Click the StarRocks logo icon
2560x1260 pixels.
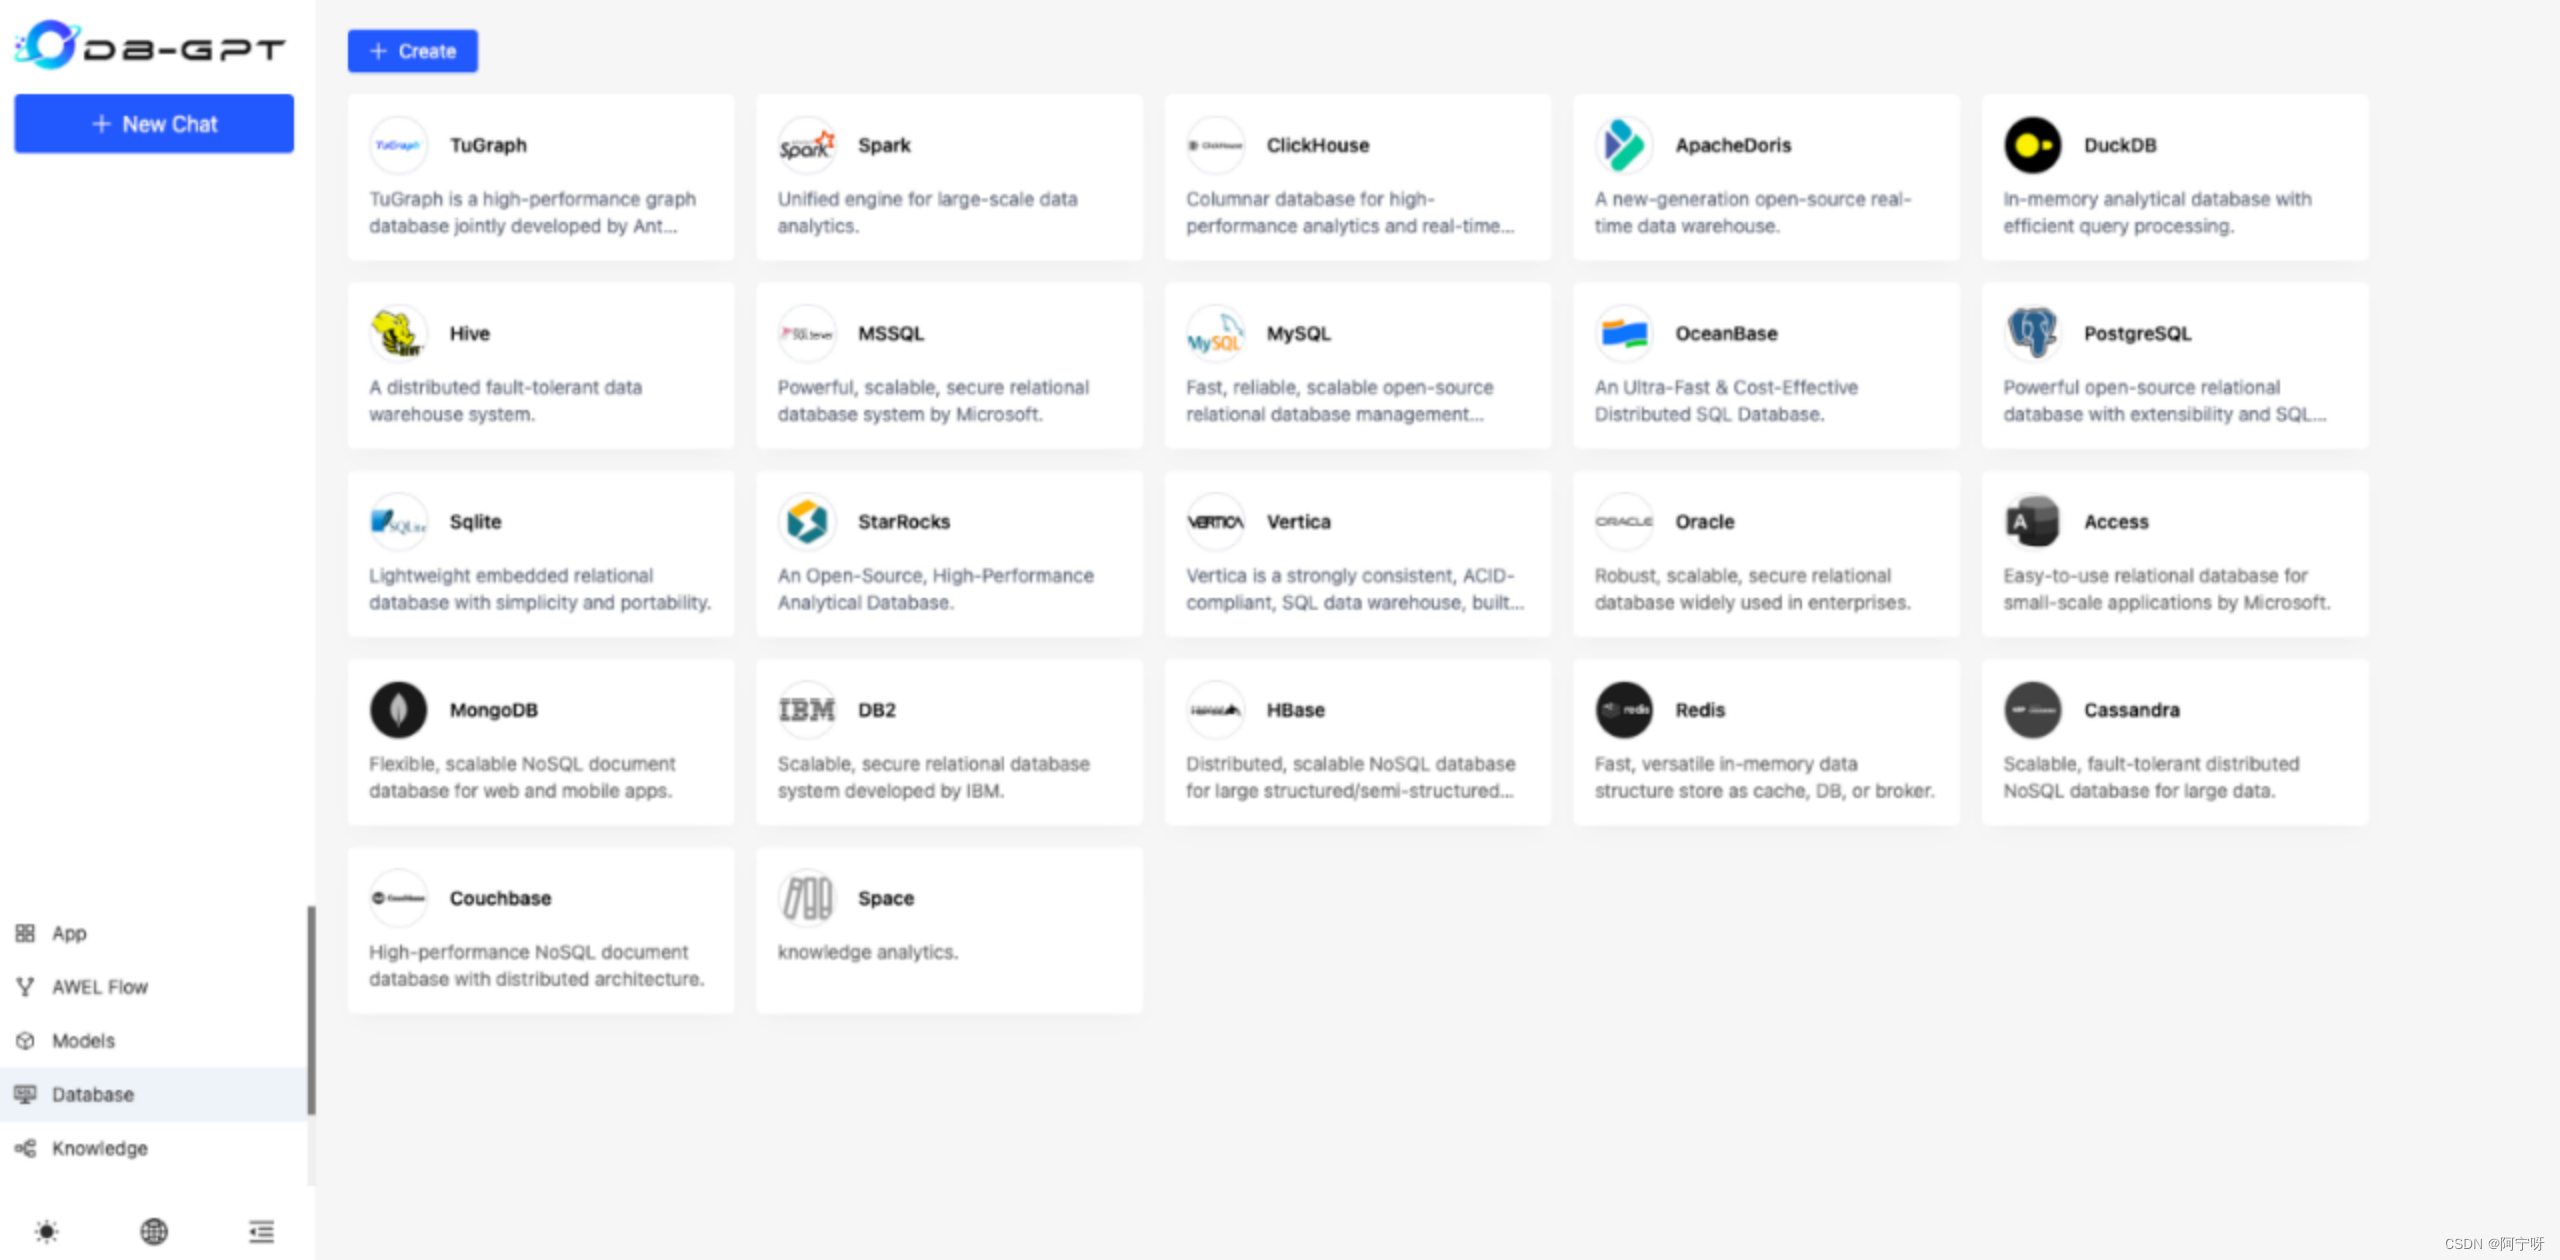coord(806,521)
